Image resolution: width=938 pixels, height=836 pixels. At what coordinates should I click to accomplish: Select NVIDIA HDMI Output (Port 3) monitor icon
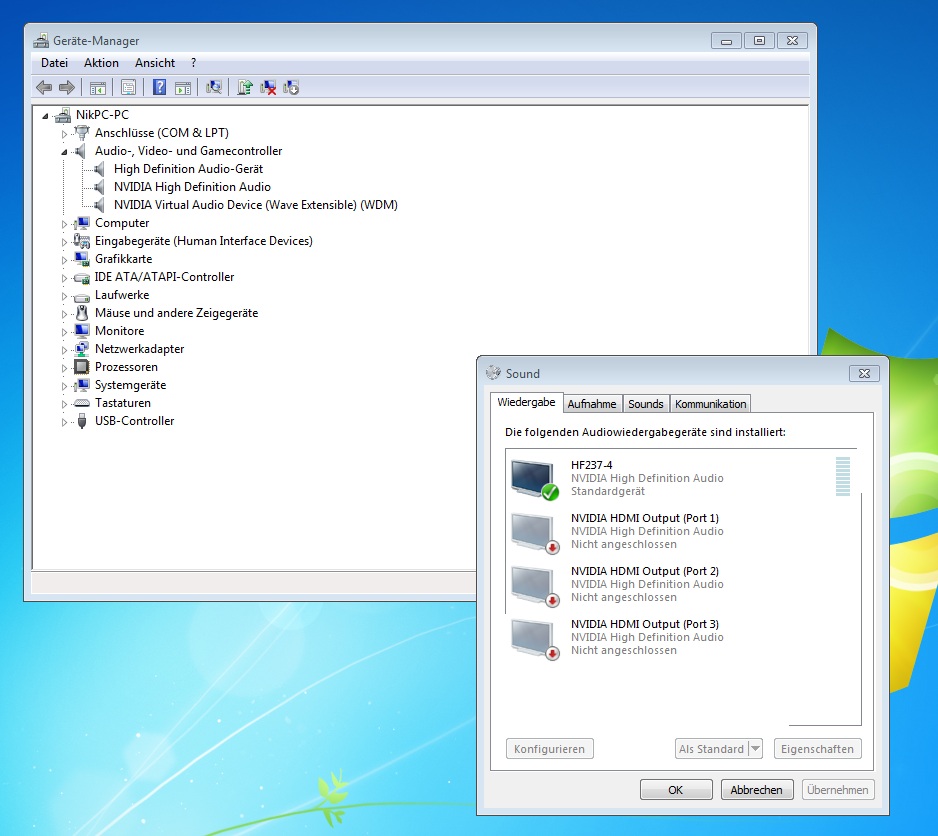click(x=534, y=639)
